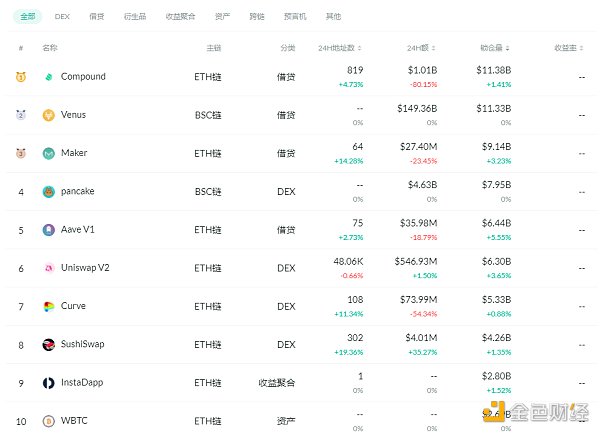Click the 分类 column header

pos(287,48)
